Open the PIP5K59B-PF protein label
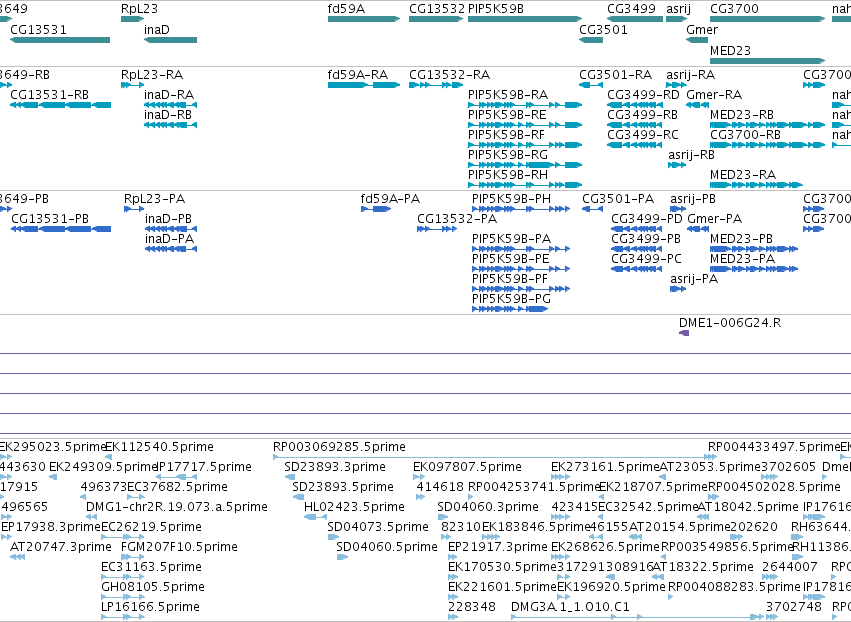The image size is (851, 622). pyautogui.click(x=510, y=280)
